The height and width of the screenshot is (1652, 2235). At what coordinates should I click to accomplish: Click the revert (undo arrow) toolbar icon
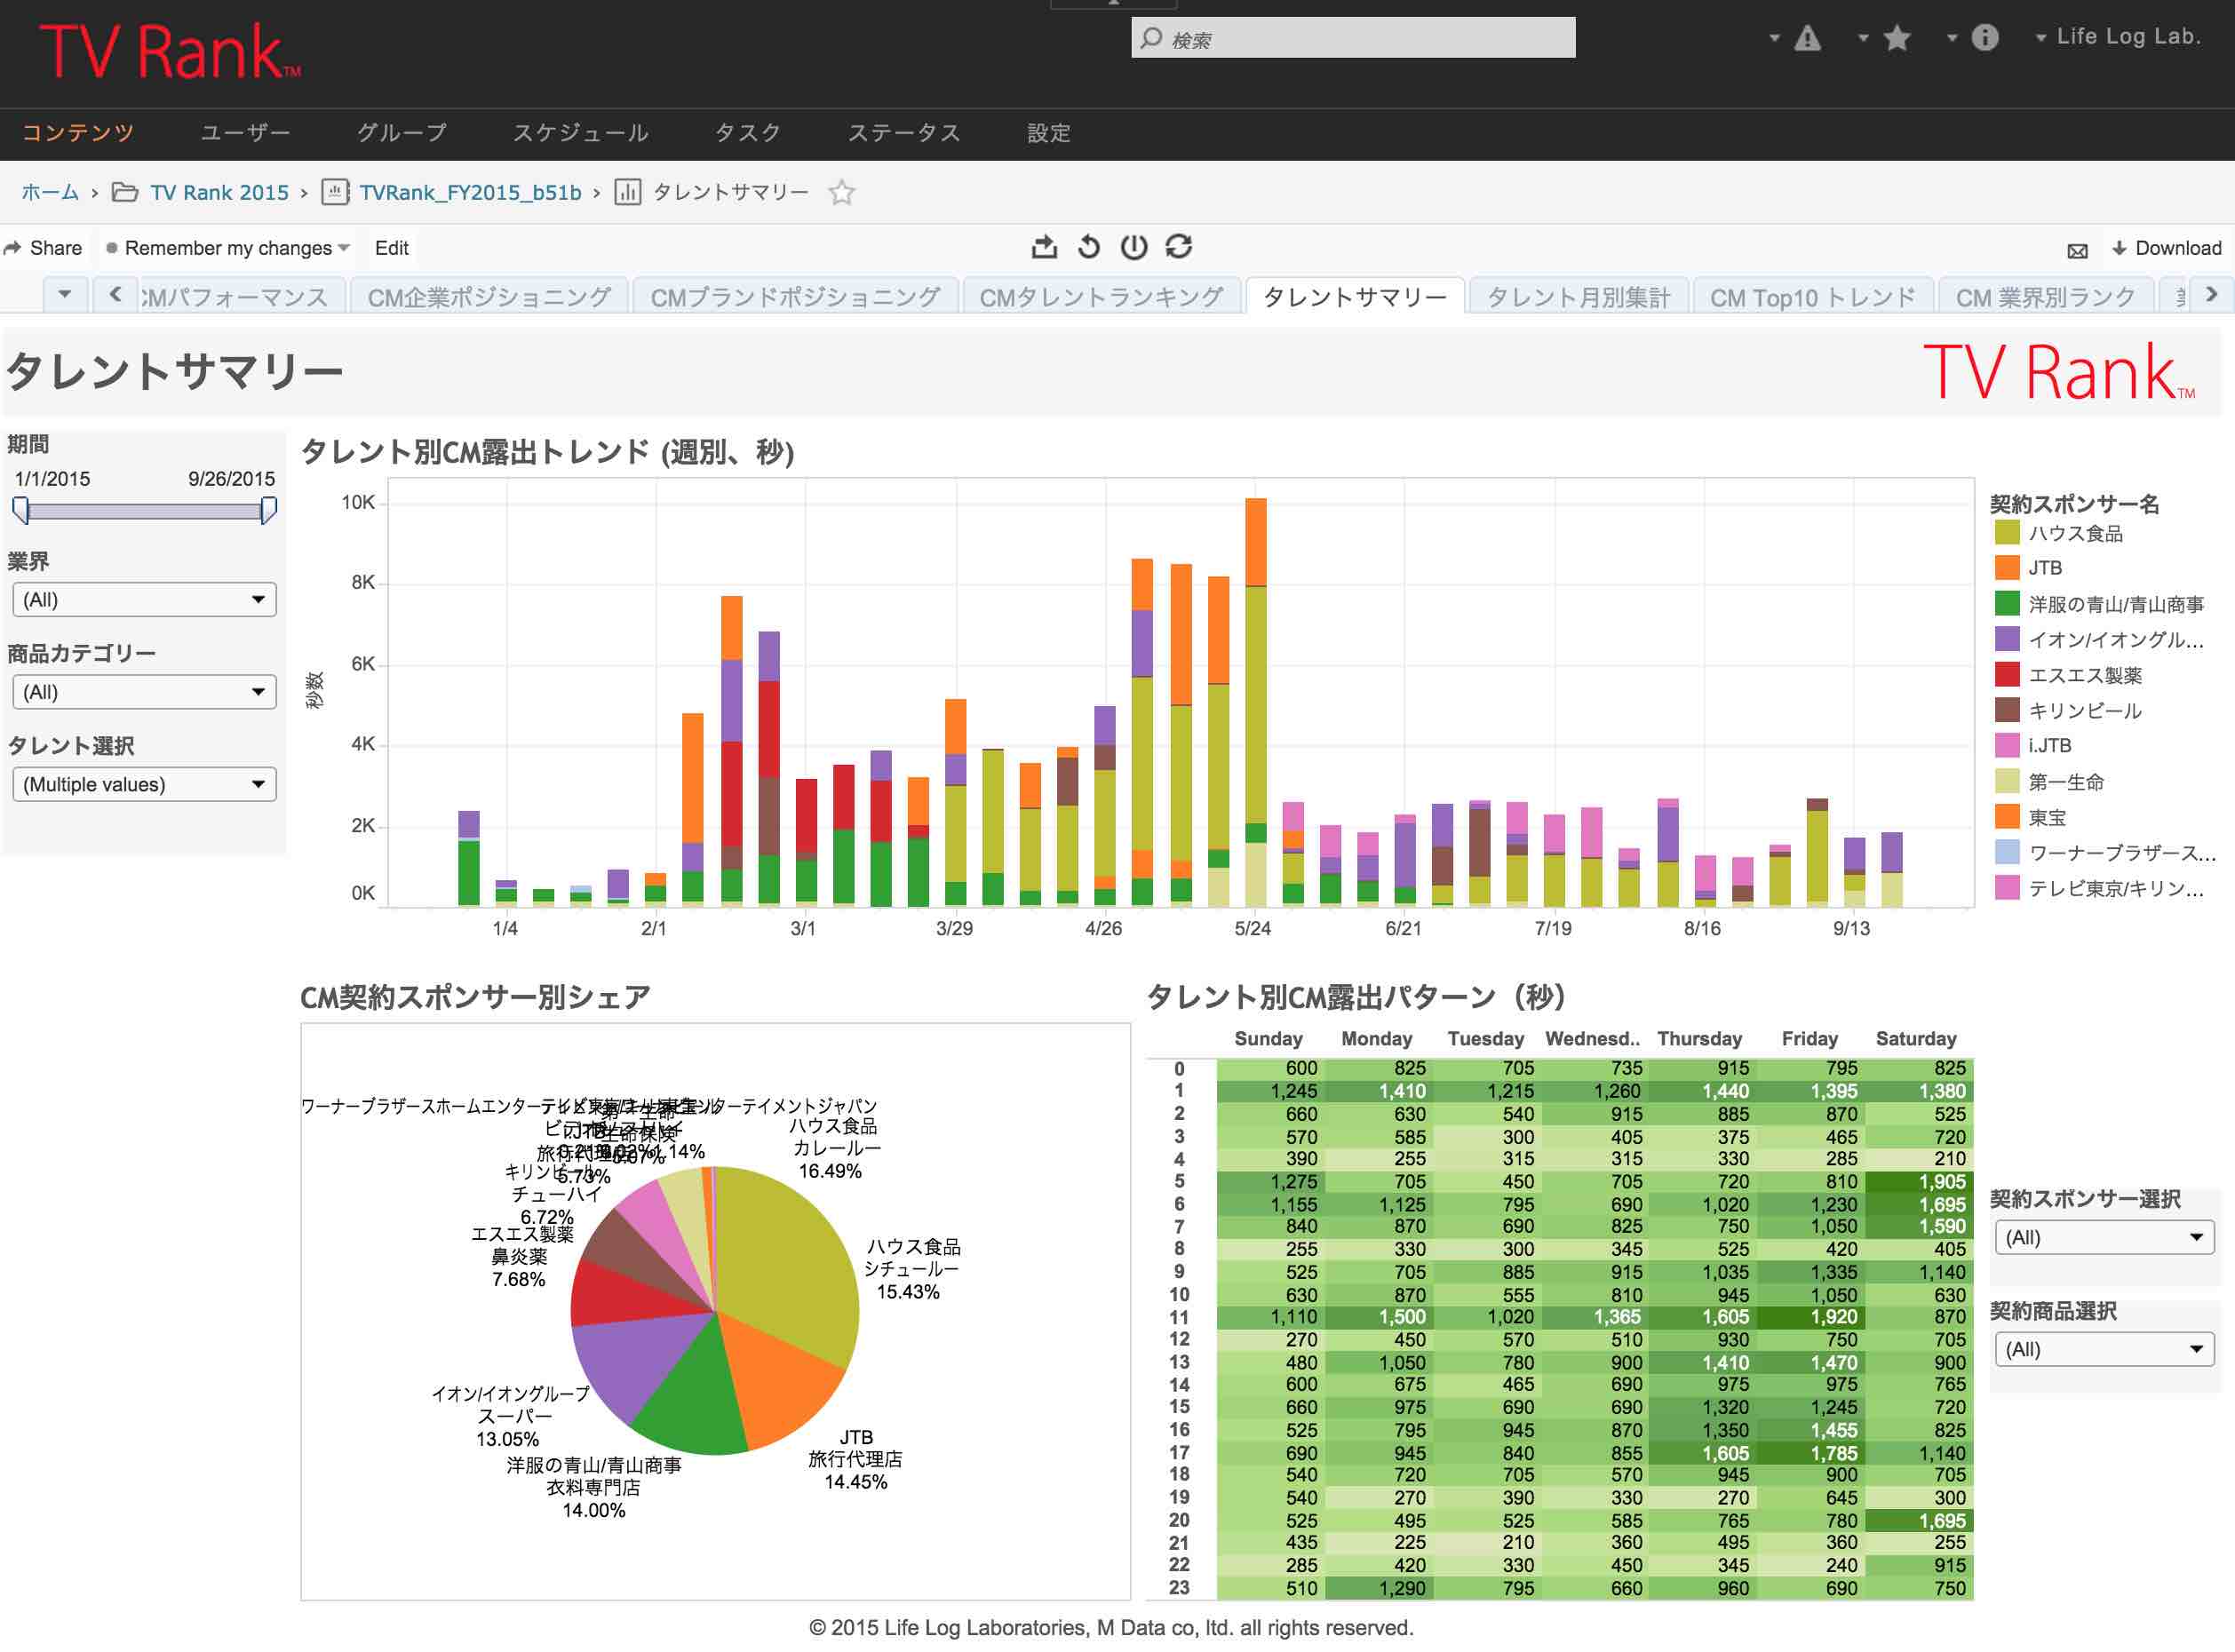[x=1089, y=247]
